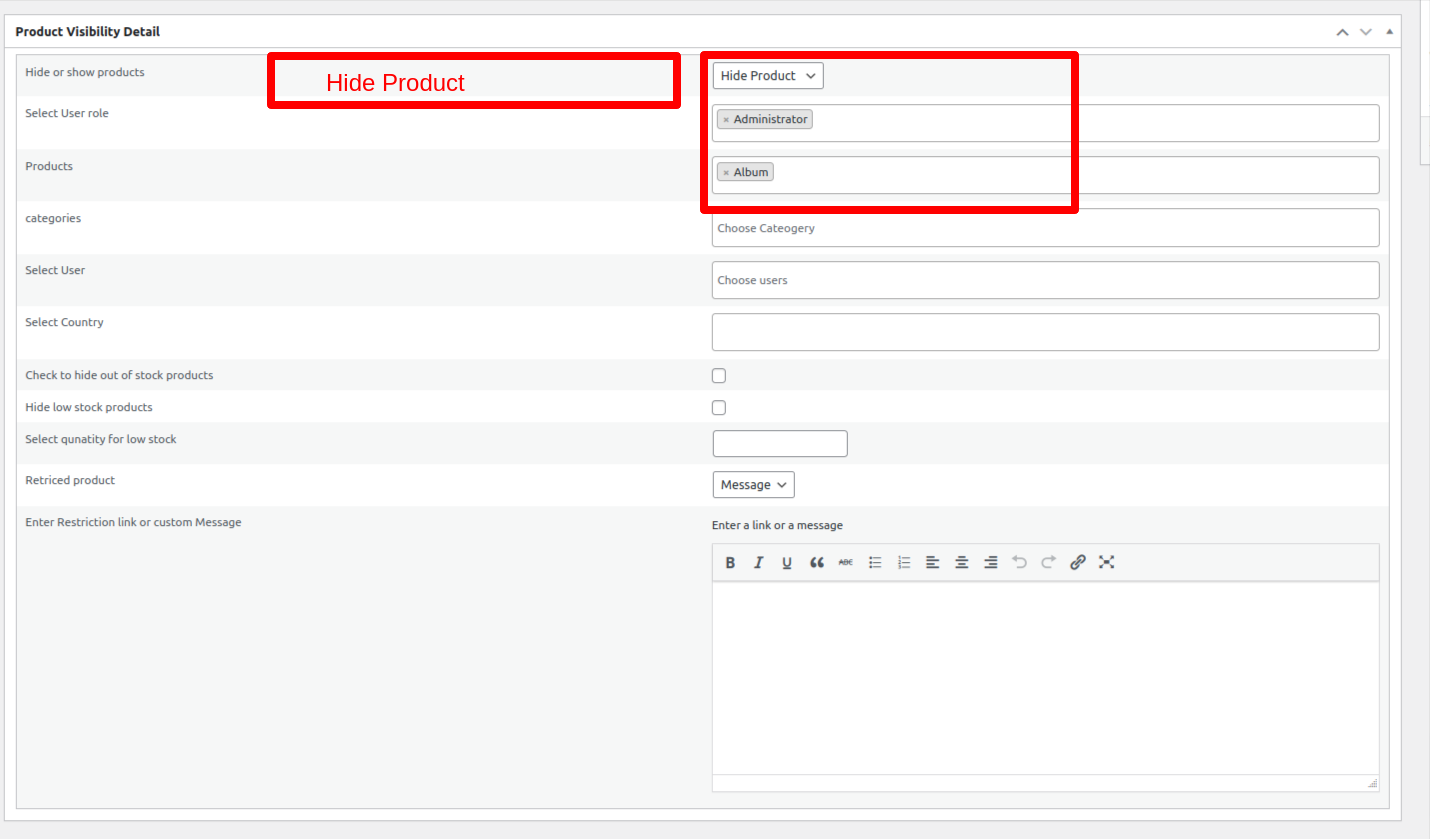The width and height of the screenshot is (1430, 839).
Task: Open the Message restriction type dropdown
Action: 754,485
